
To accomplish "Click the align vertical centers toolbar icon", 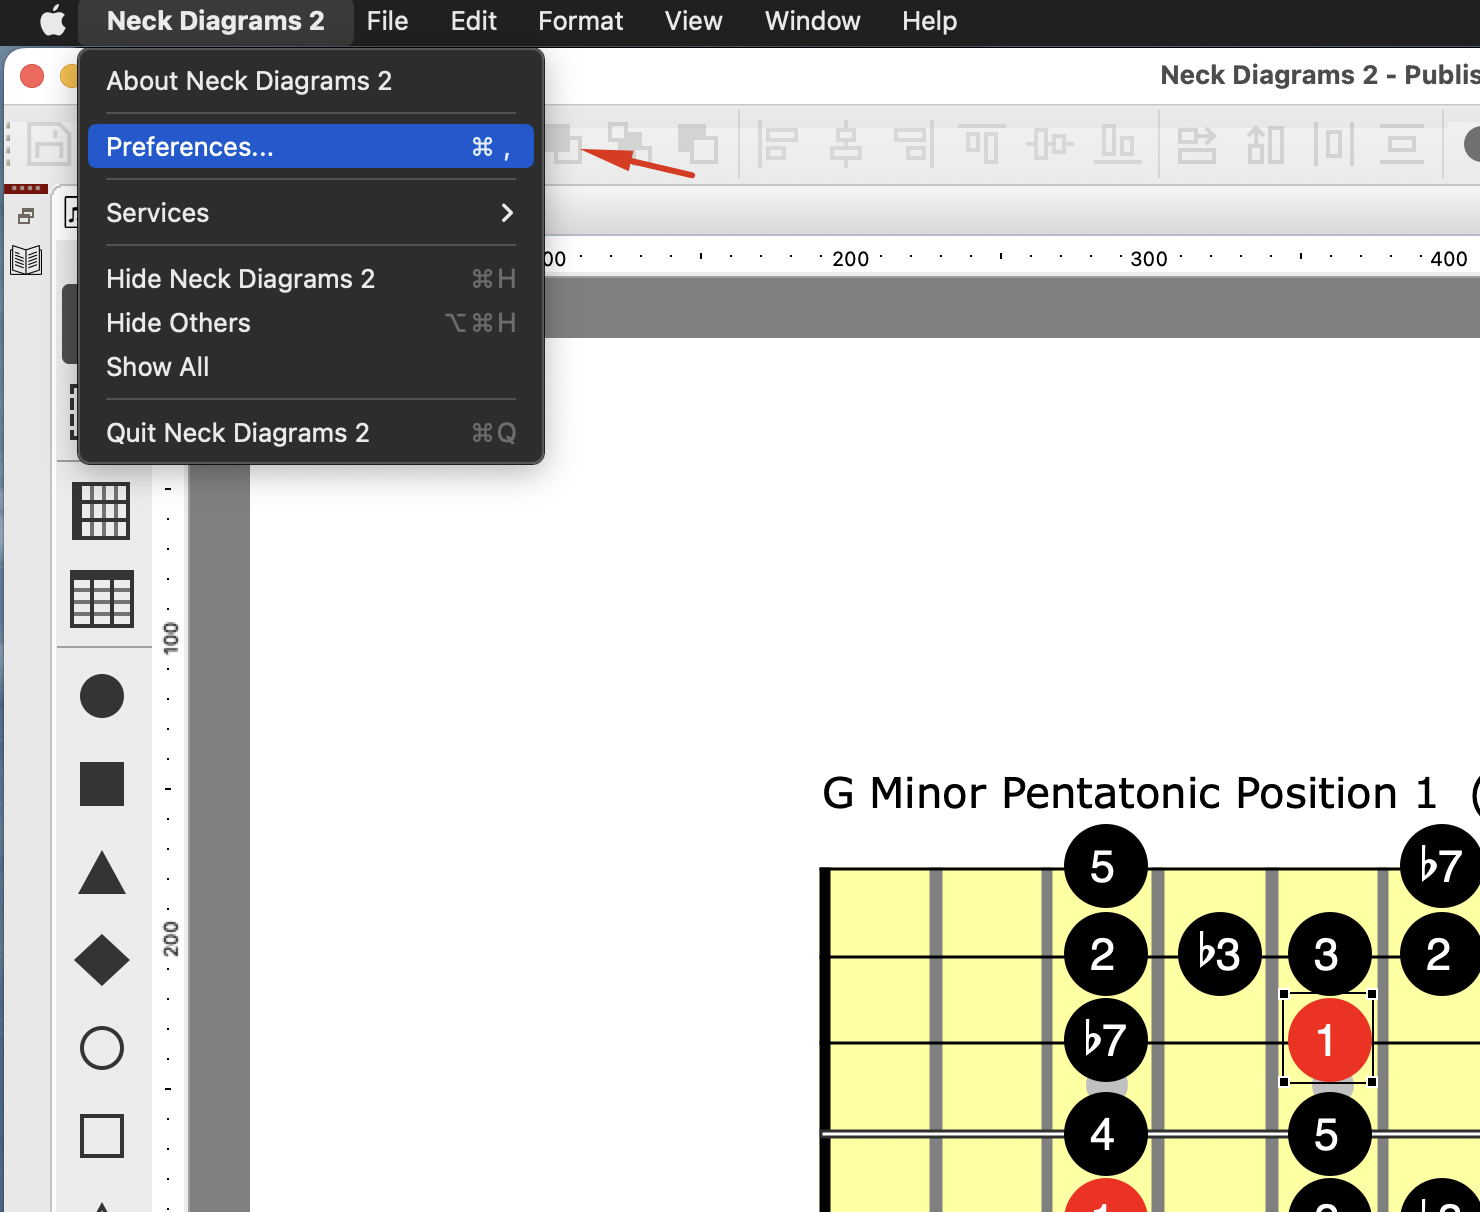I will (1050, 144).
